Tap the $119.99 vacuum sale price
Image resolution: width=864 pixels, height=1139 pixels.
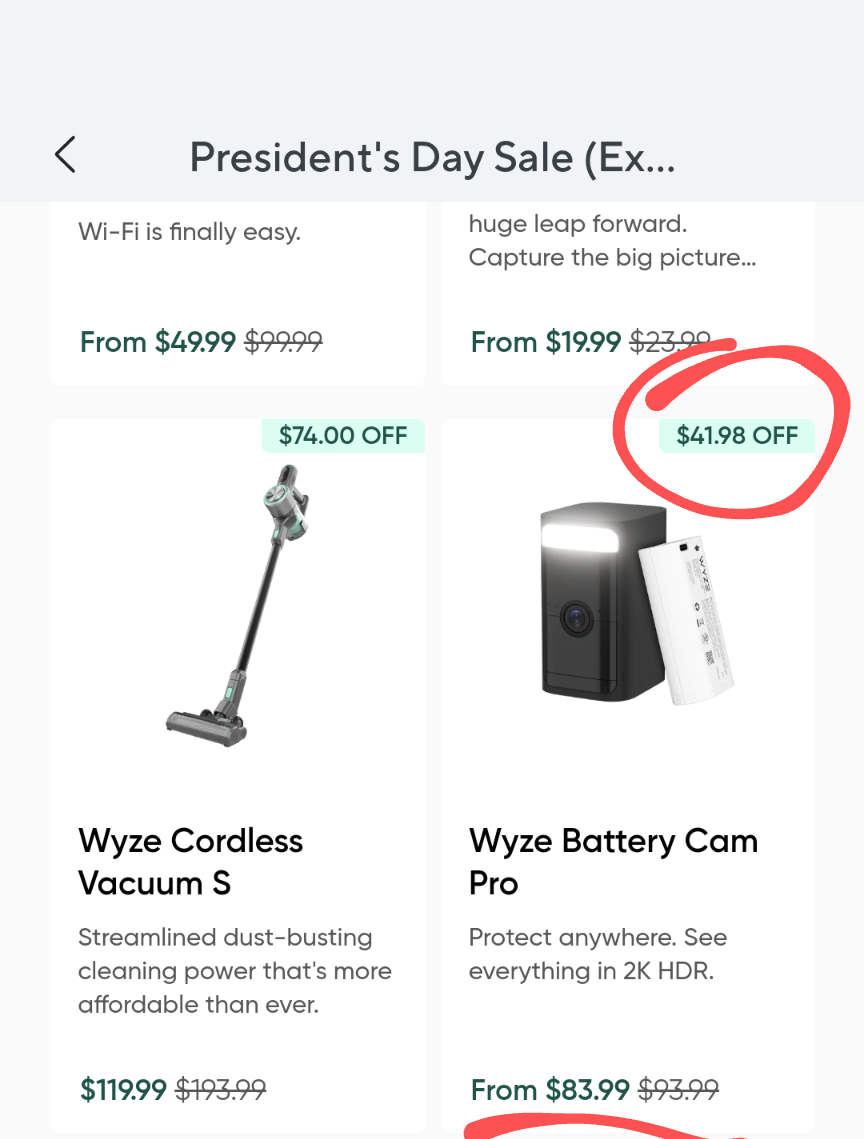pos(123,1089)
